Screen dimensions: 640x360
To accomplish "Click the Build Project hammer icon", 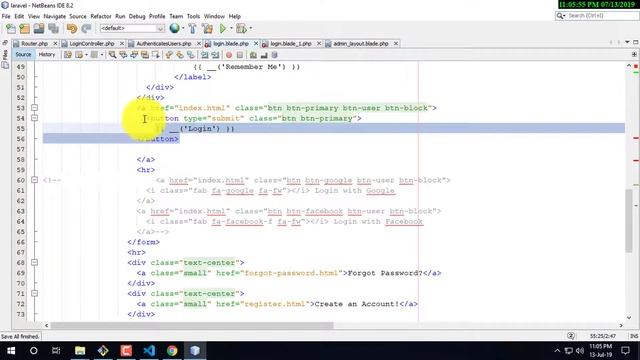I will click(x=192, y=28).
